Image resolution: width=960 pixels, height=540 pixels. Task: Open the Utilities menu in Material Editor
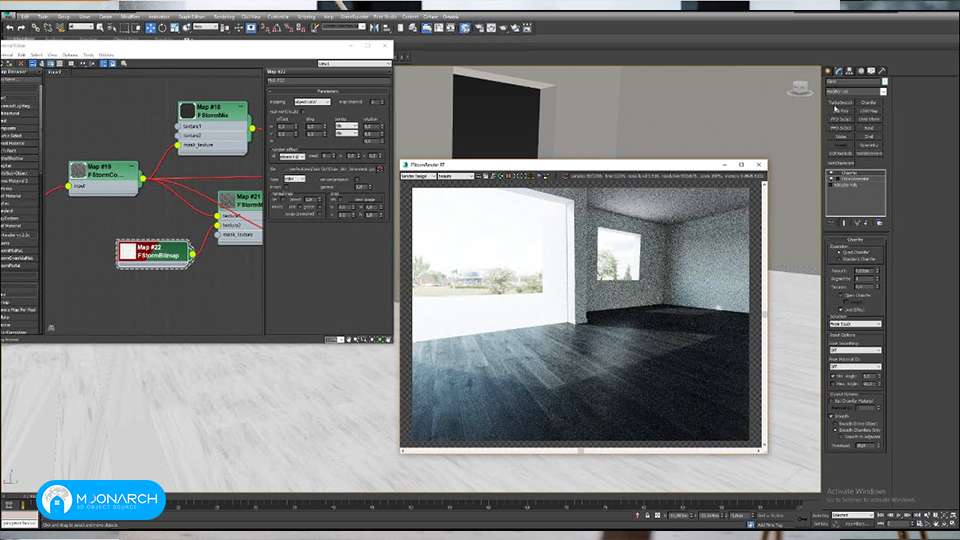(106, 54)
